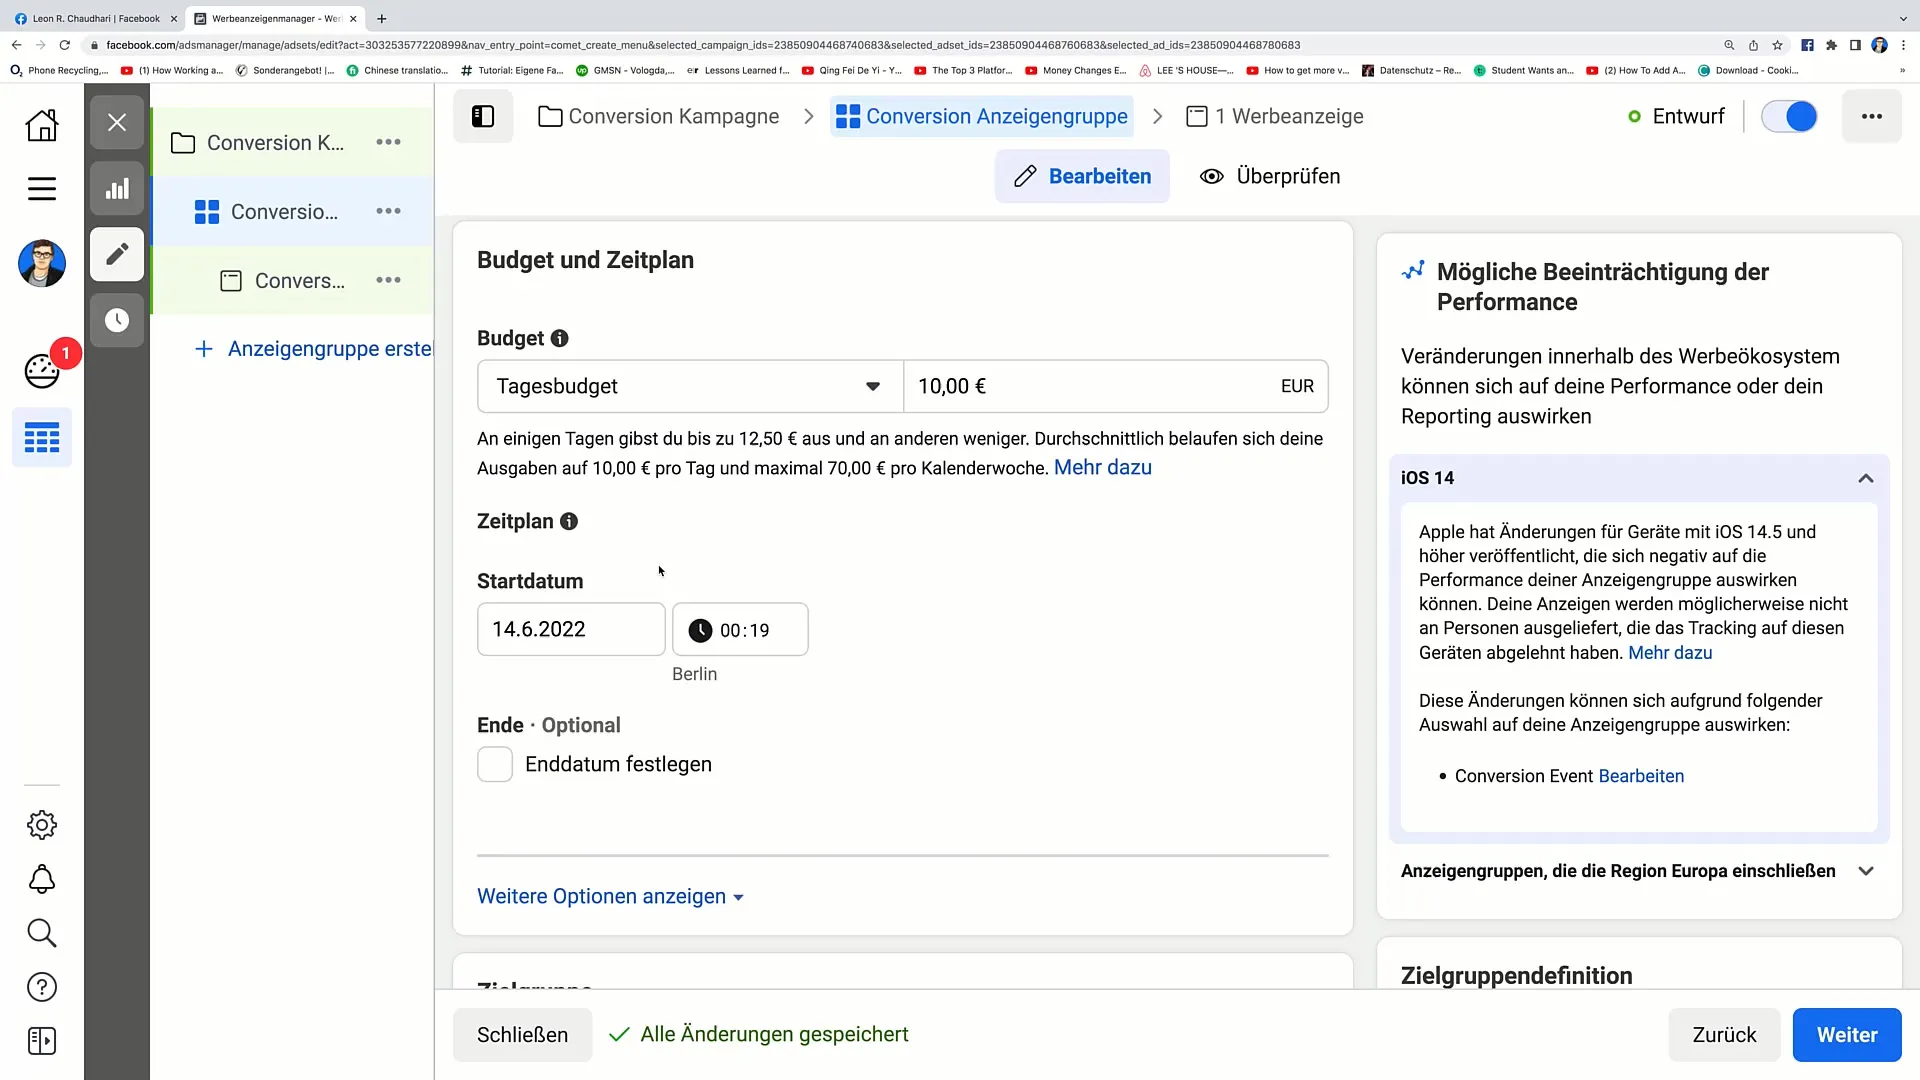Viewport: 1920px width, 1080px height.
Task: Switch to the Überprüfen tab
Action: tap(1270, 176)
